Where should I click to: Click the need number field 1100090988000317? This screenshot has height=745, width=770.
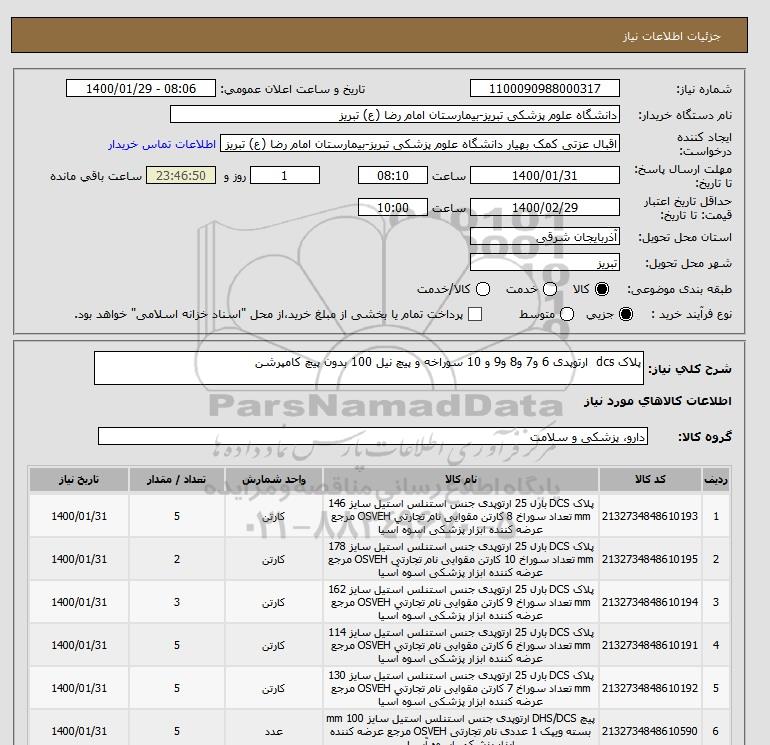pos(545,88)
